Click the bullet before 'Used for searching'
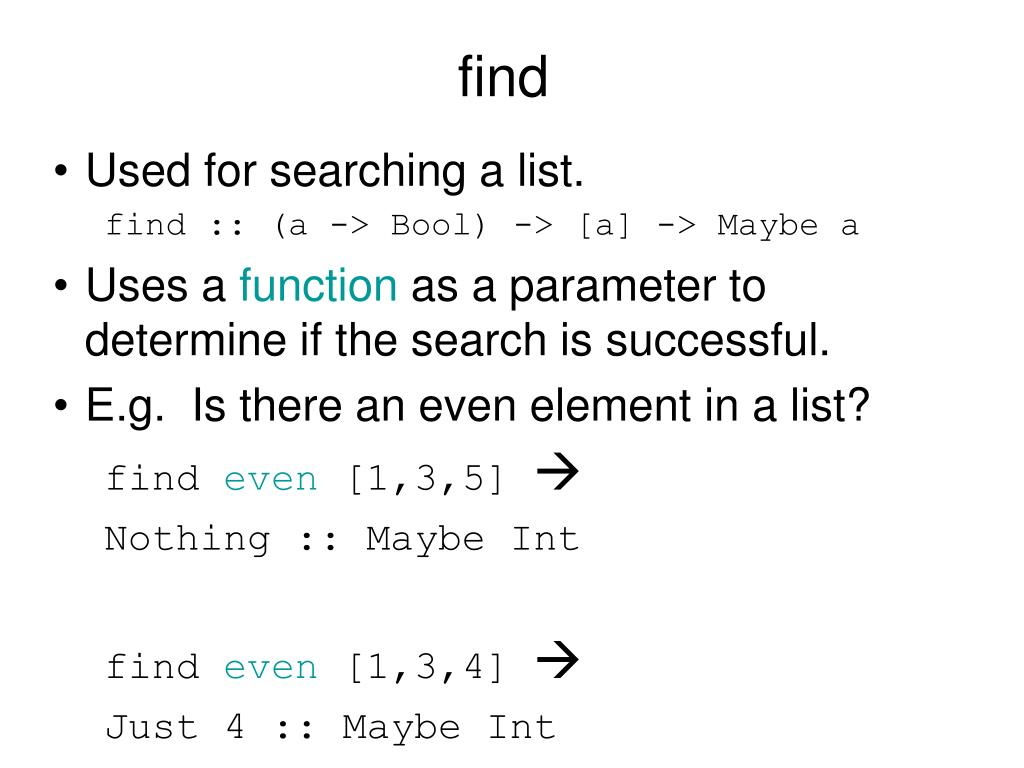This screenshot has width=1024, height=768. (x=61, y=172)
